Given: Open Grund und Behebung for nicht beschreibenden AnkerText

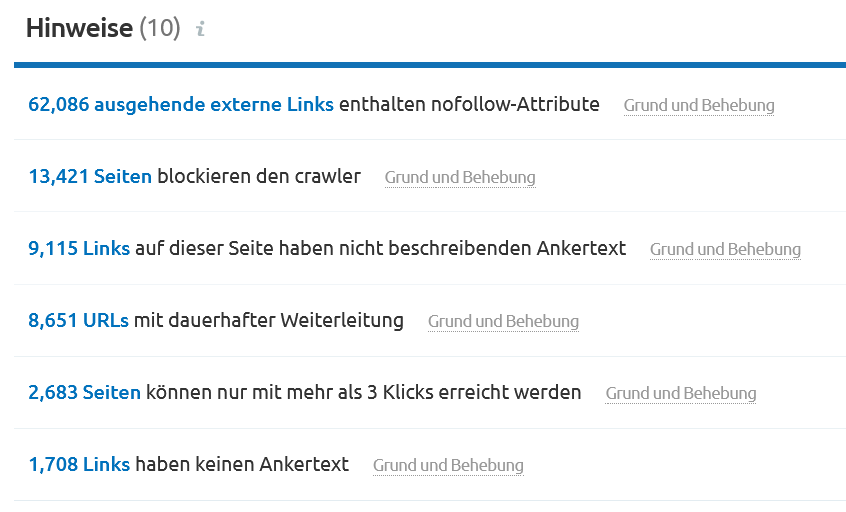Looking at the screenshot, I should coord(725,250).
